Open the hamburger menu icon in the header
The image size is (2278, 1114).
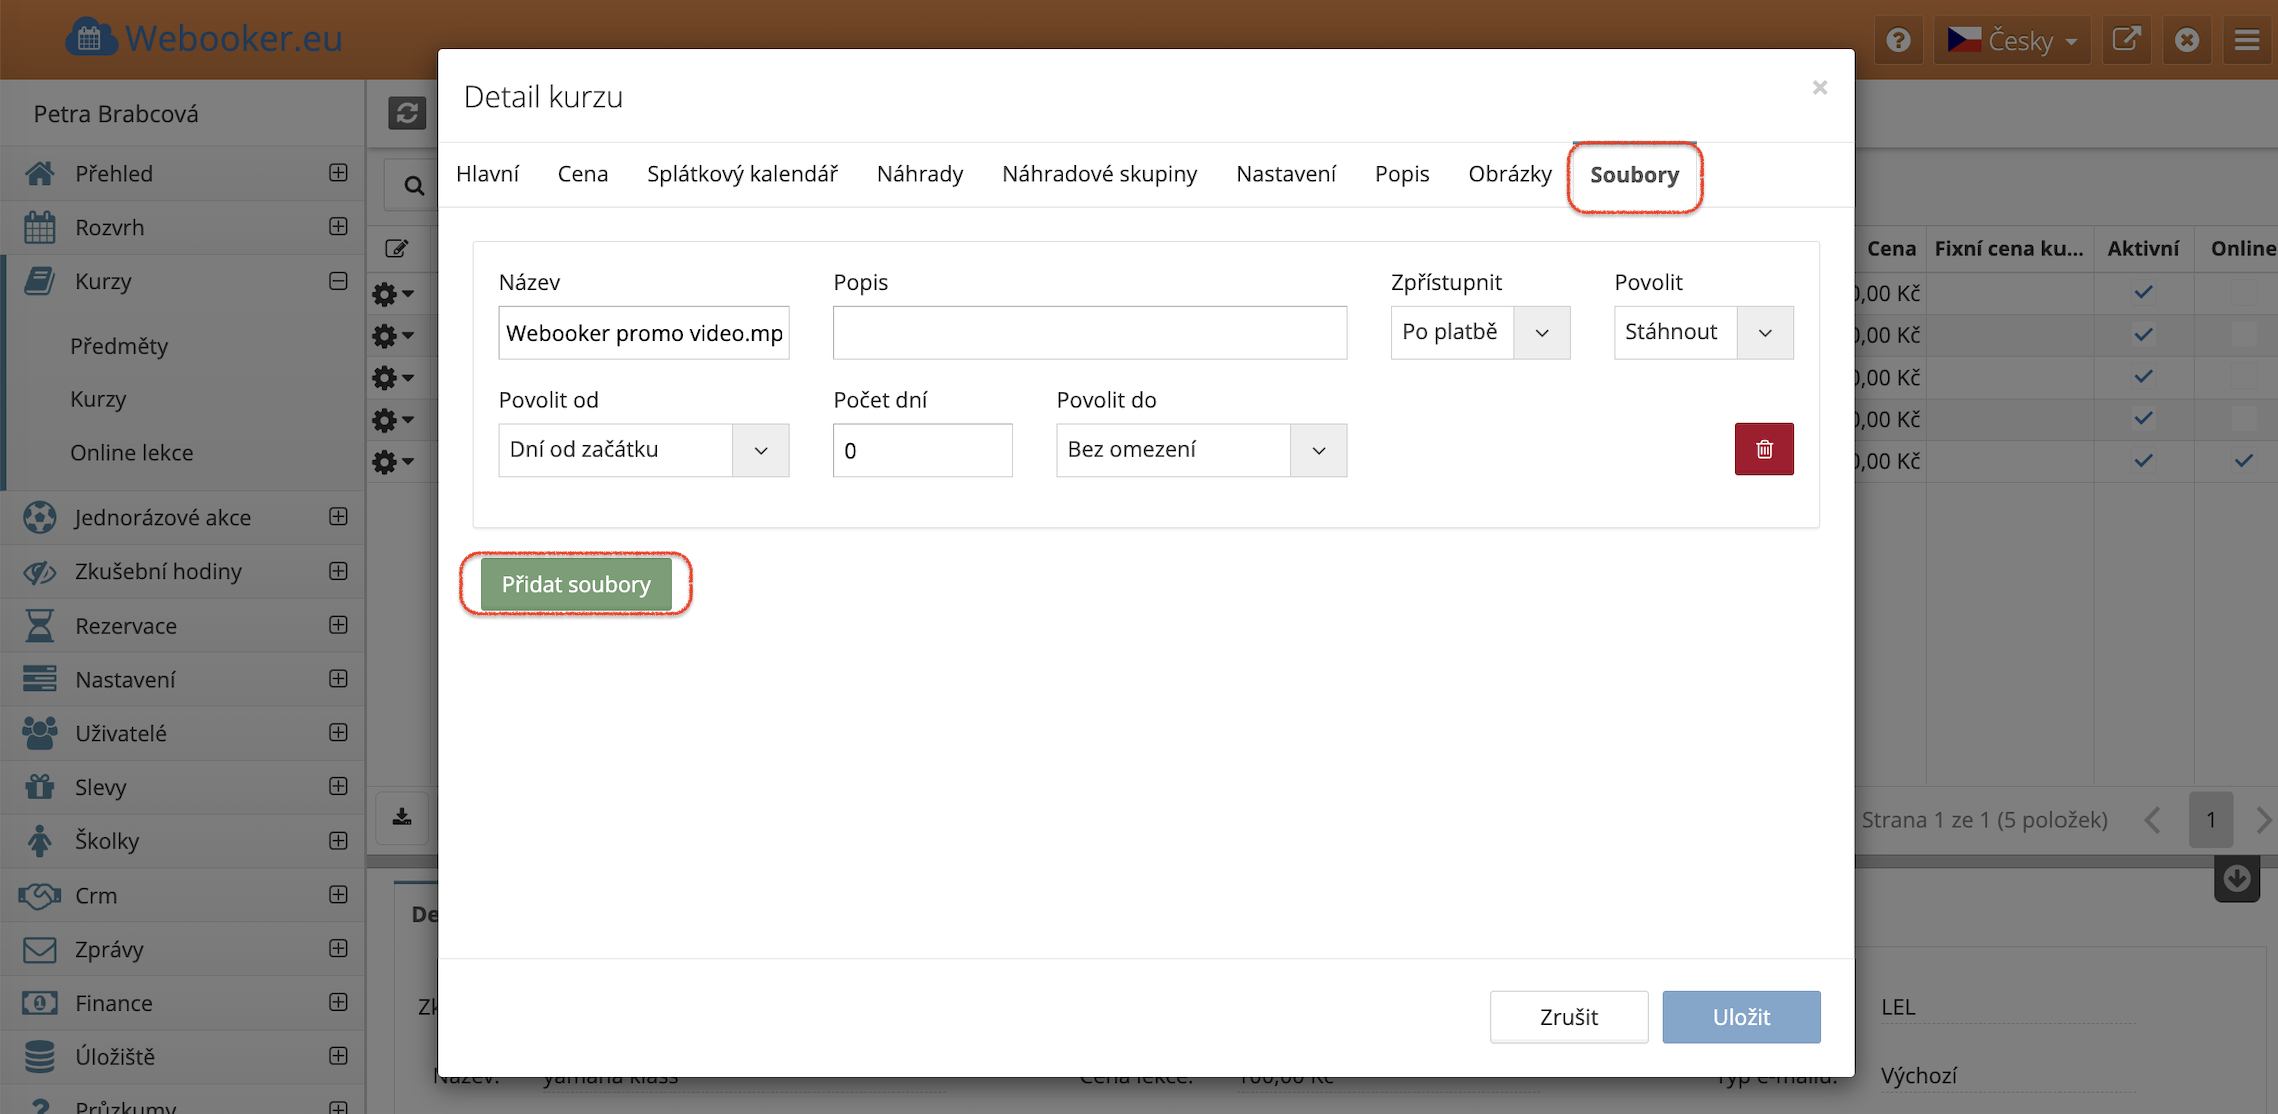point(2247,40)
